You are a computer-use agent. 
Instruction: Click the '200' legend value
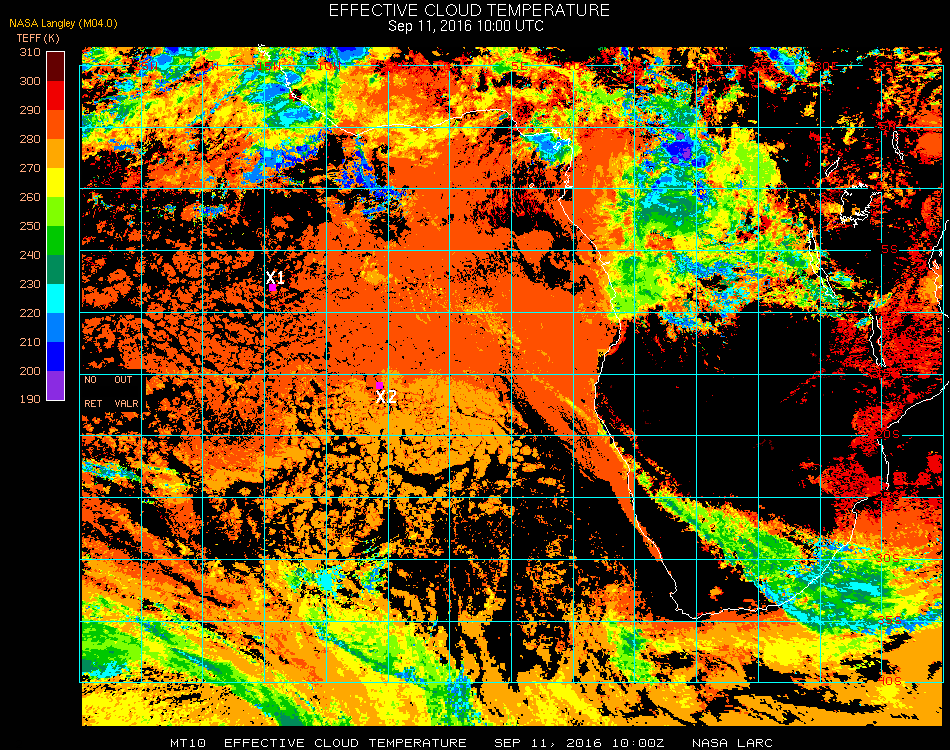click(30, 371)
